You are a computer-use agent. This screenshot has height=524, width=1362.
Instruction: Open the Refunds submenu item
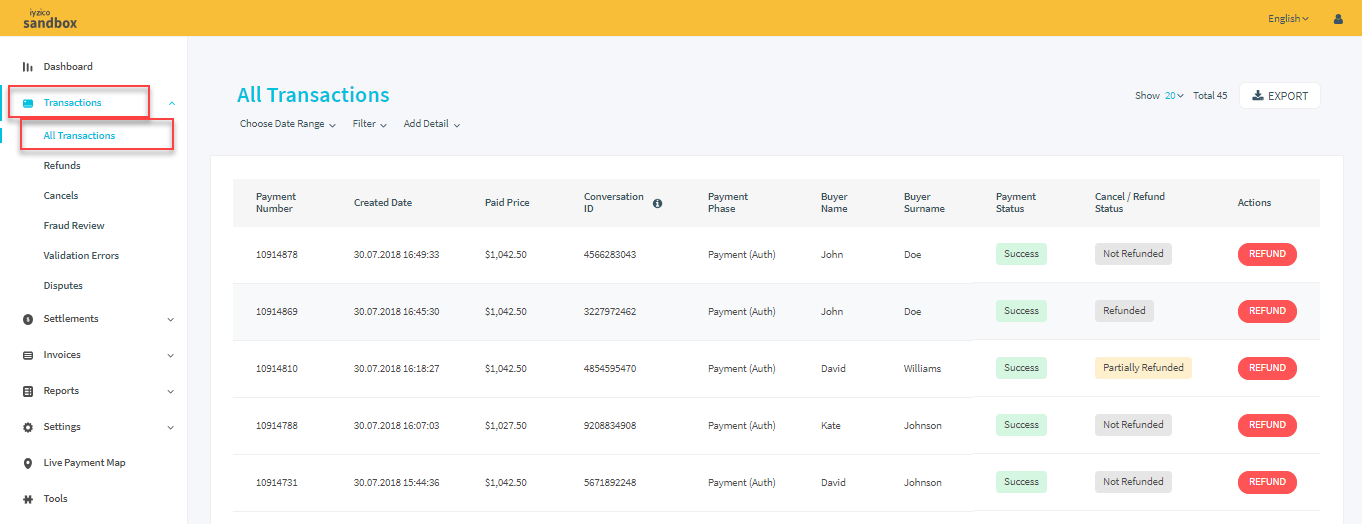(x=62, y=166)
